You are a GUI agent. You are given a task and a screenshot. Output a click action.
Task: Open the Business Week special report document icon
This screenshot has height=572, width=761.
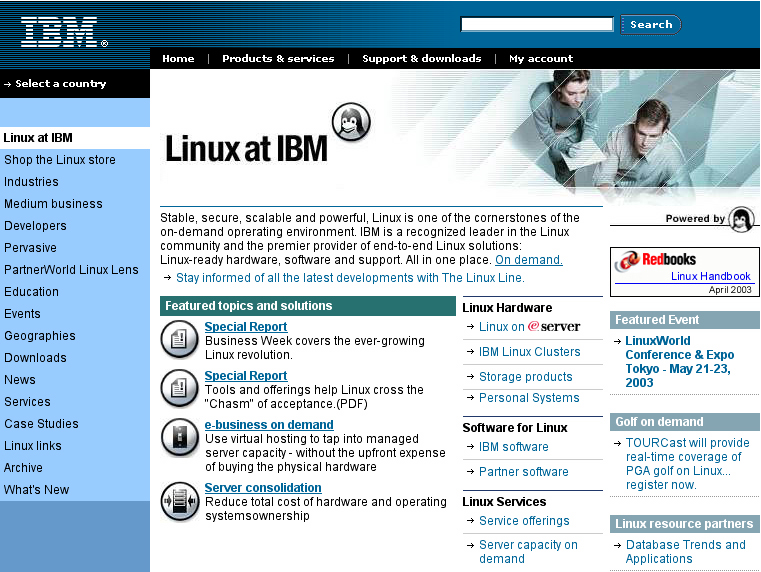tap(179, 339)
